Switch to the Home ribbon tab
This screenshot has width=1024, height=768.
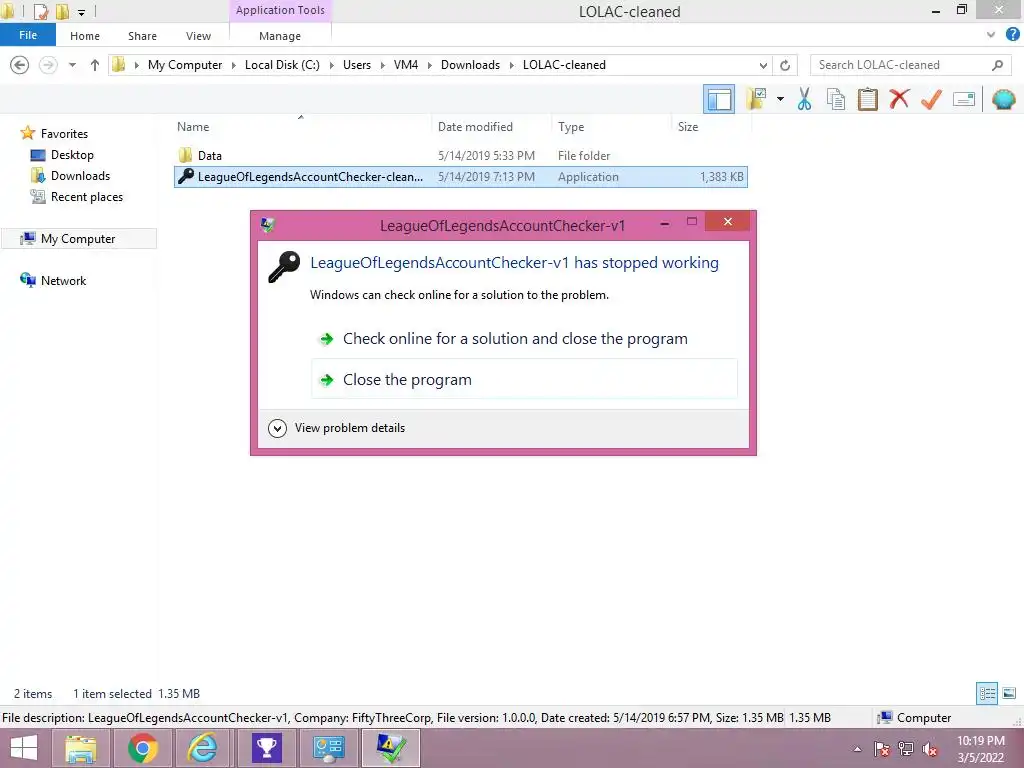[85, 36]
